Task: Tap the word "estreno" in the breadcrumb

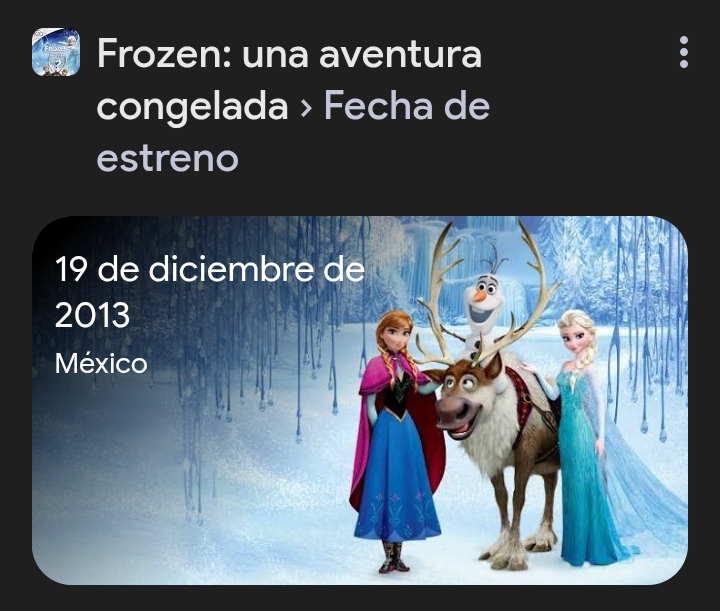Action: [168, 158]
